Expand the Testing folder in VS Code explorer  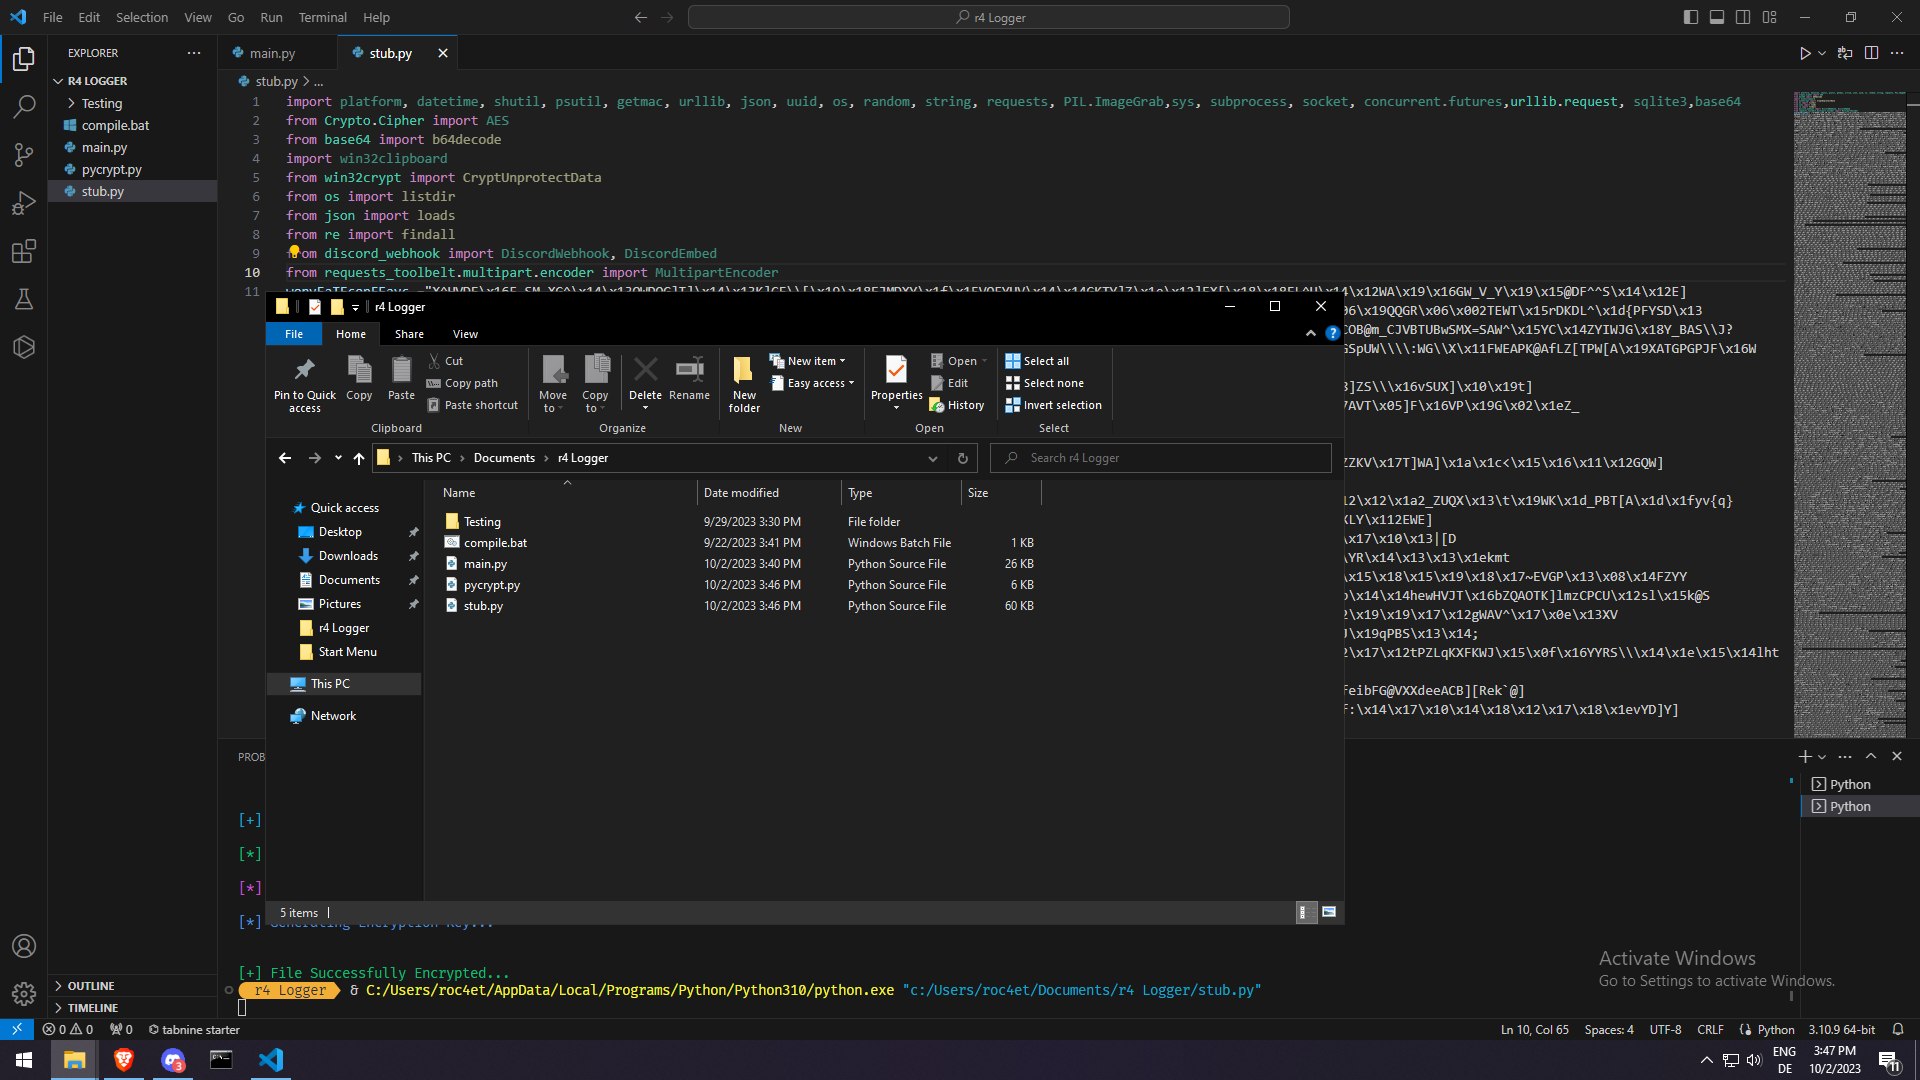[x=71, y=103]
